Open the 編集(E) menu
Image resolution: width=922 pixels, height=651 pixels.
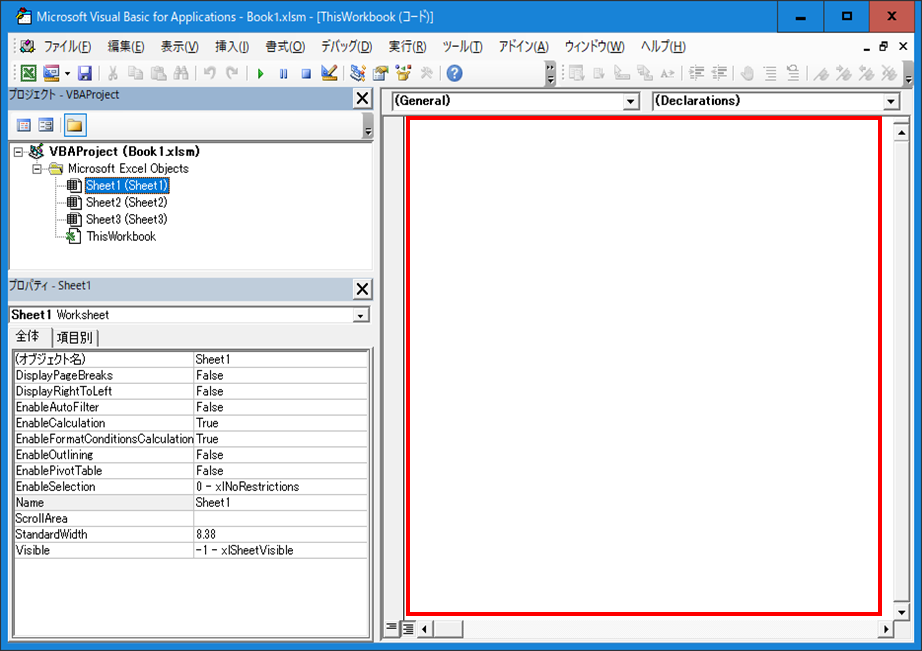pyautogui.click(x=126, y=46)
